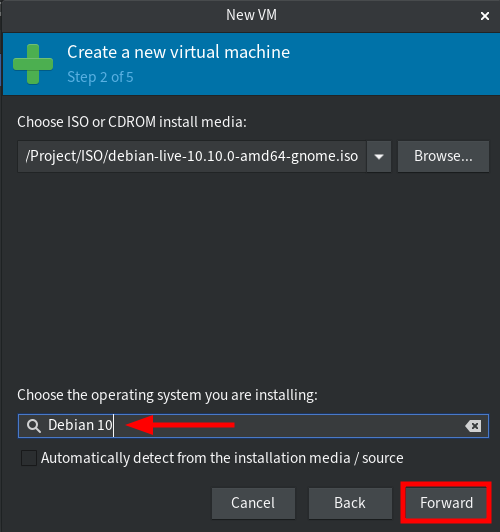Cancel the virtual machine creation
The image size is (500, 532).
pos(253,503)
